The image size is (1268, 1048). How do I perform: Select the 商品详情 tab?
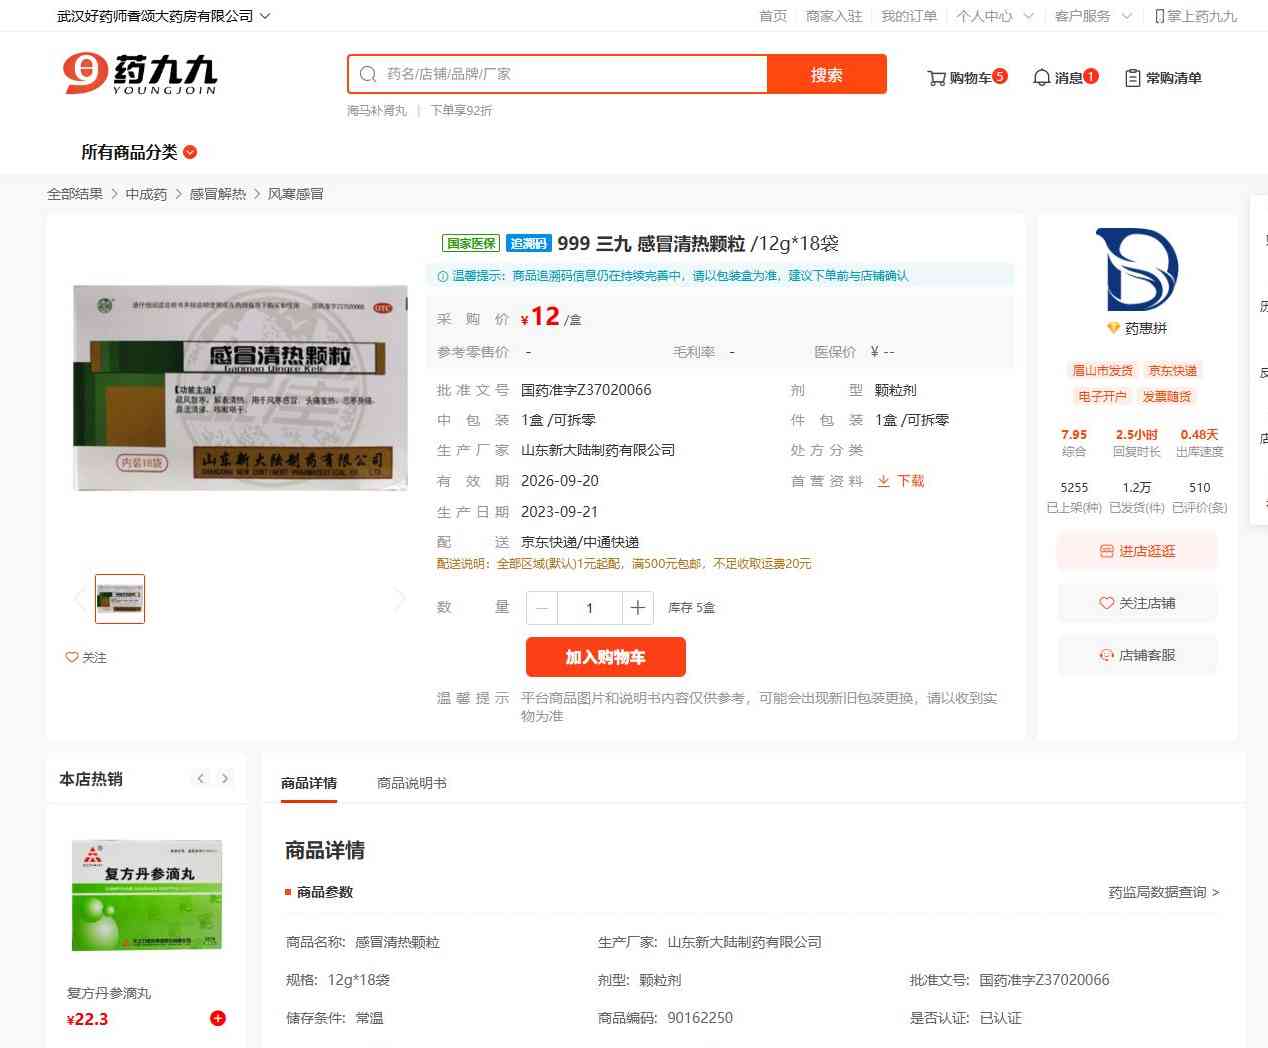click(309, 783)
